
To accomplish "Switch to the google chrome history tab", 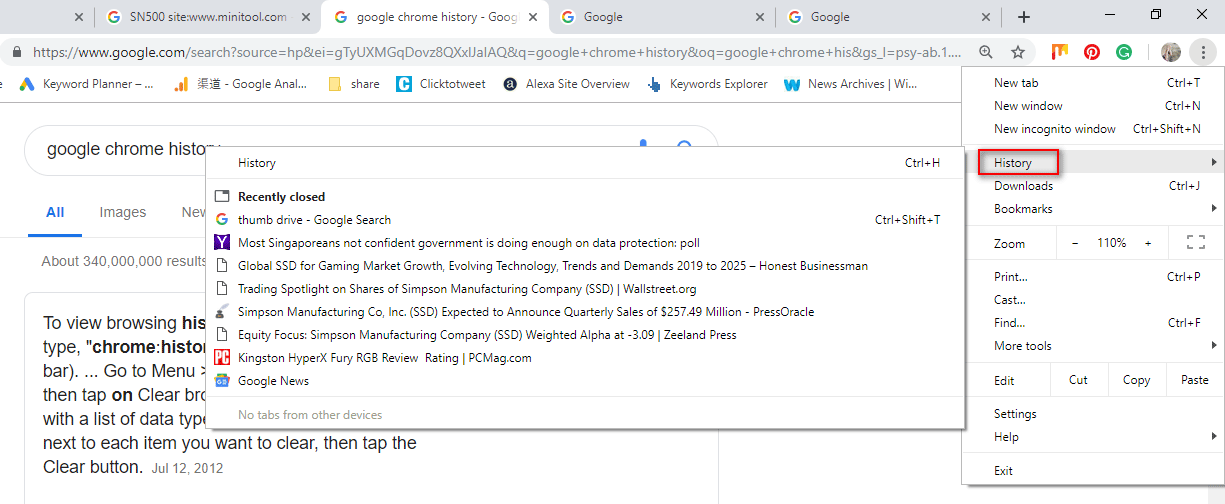I will tap(436, 17).
